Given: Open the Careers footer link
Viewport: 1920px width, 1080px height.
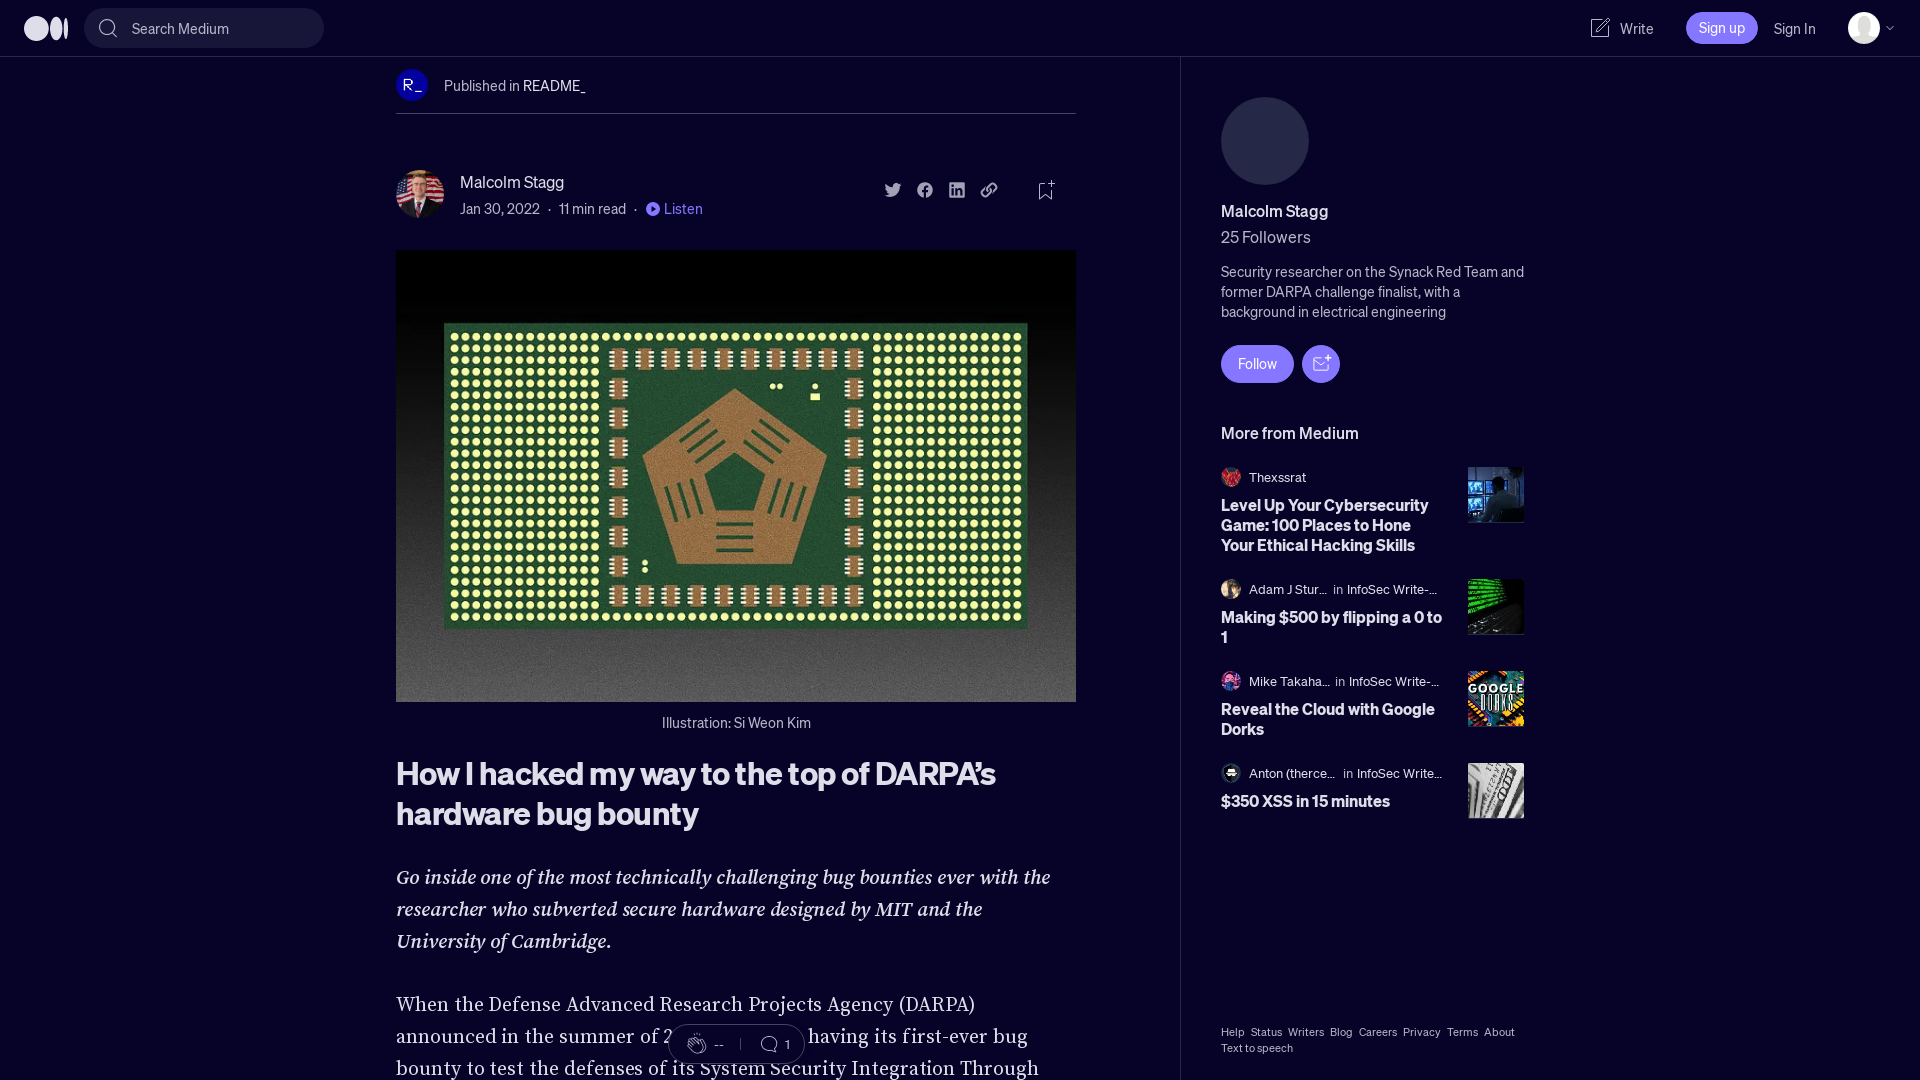Looking at the screenshot, I should tap(1378, 1032).
